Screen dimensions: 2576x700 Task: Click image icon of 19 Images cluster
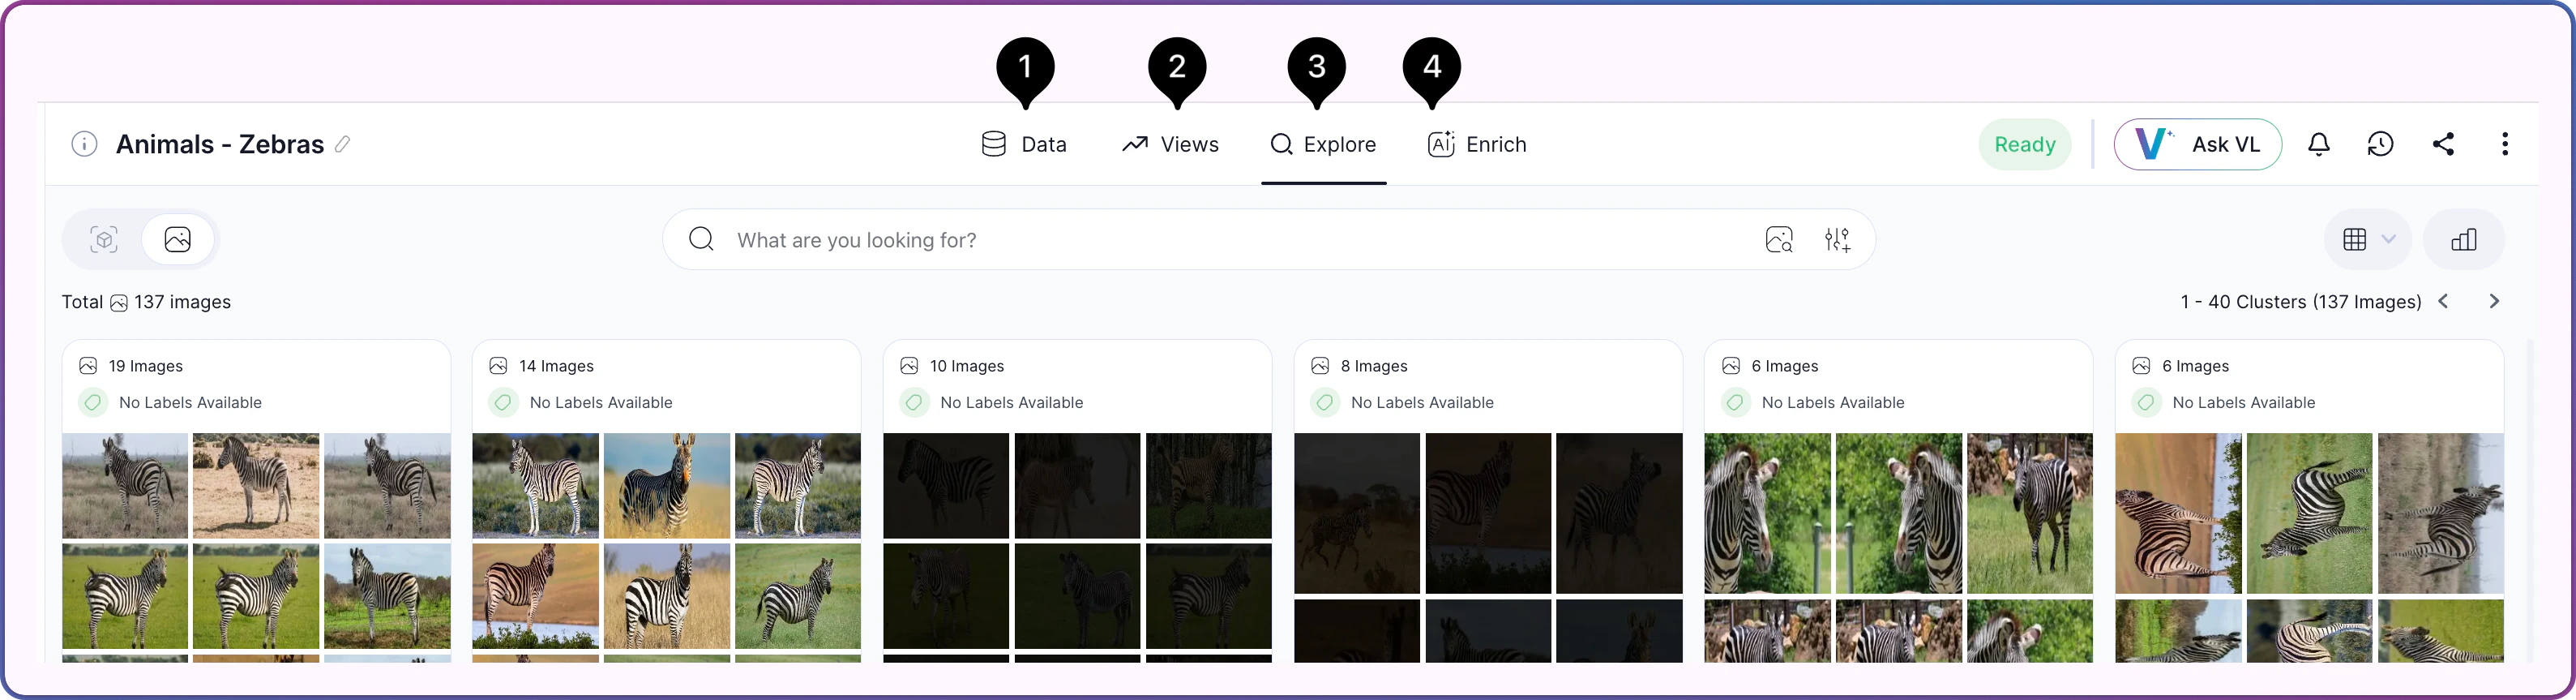[88, 366]
